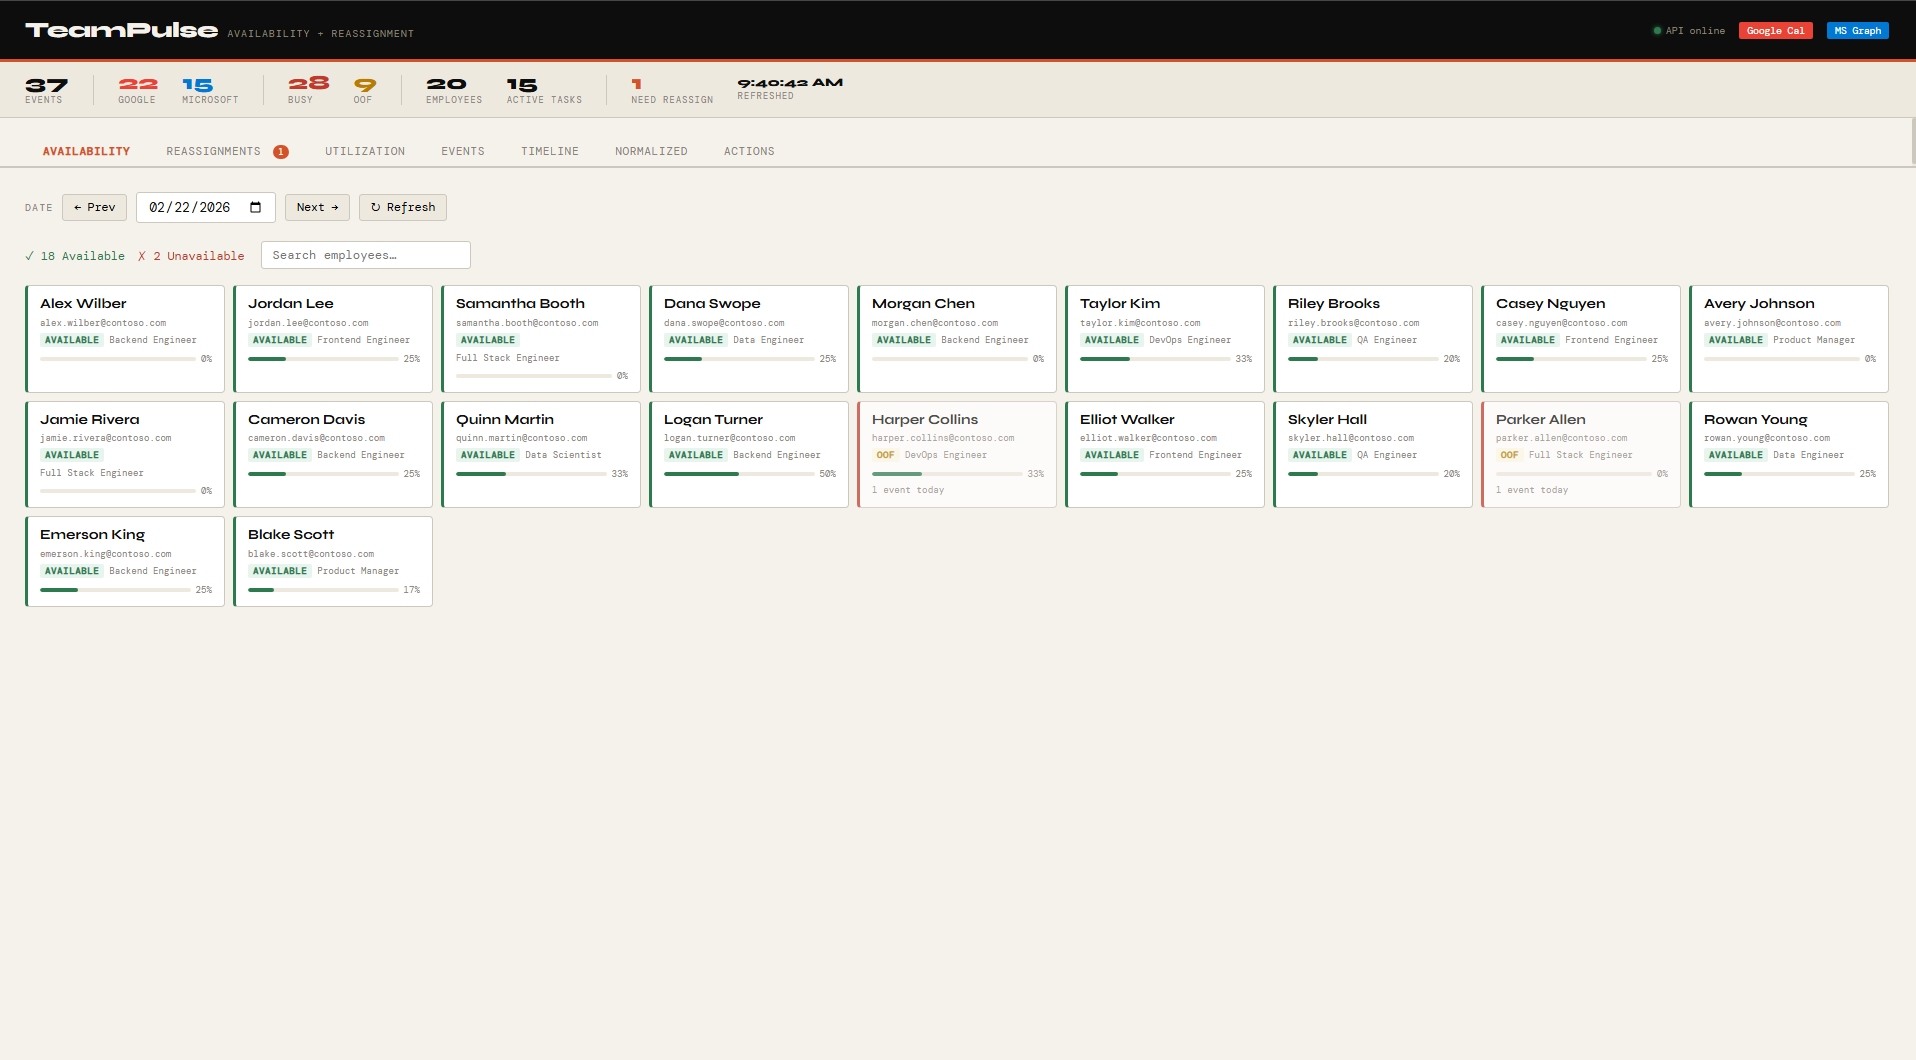Viewport: 1916px width, 1060px height.
Task: Click the 22 Google statistic
Action: click(x=138, y=90)
